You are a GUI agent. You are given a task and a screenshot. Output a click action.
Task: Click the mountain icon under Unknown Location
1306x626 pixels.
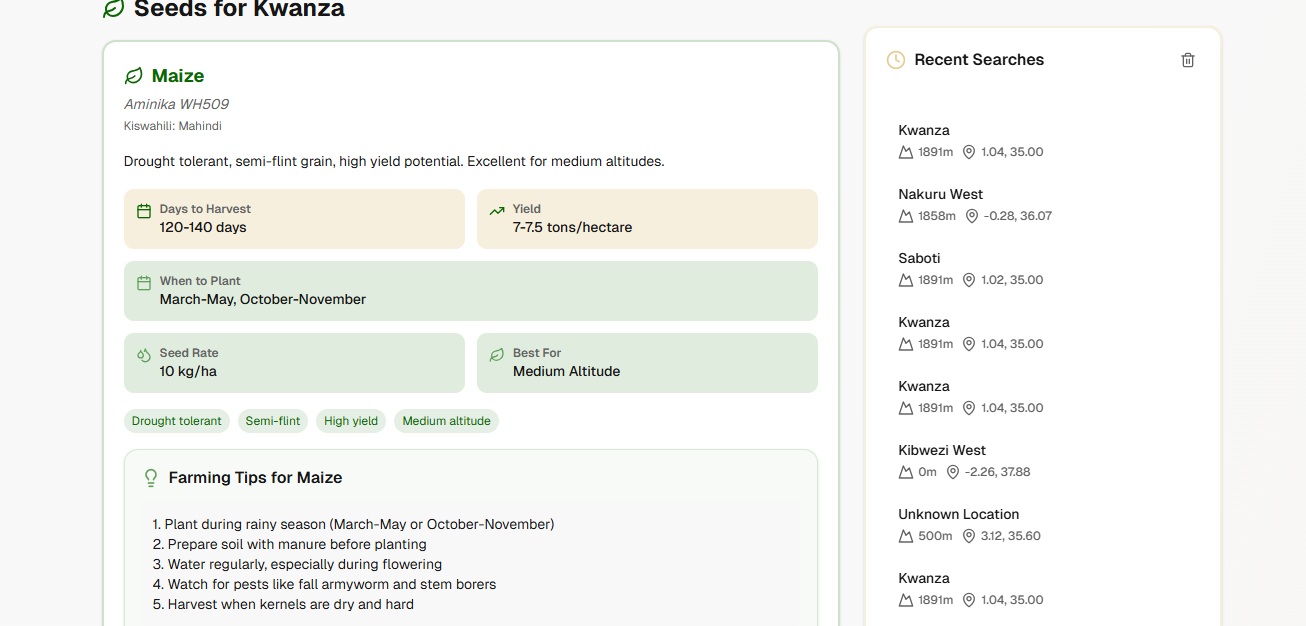coord(906,536)
